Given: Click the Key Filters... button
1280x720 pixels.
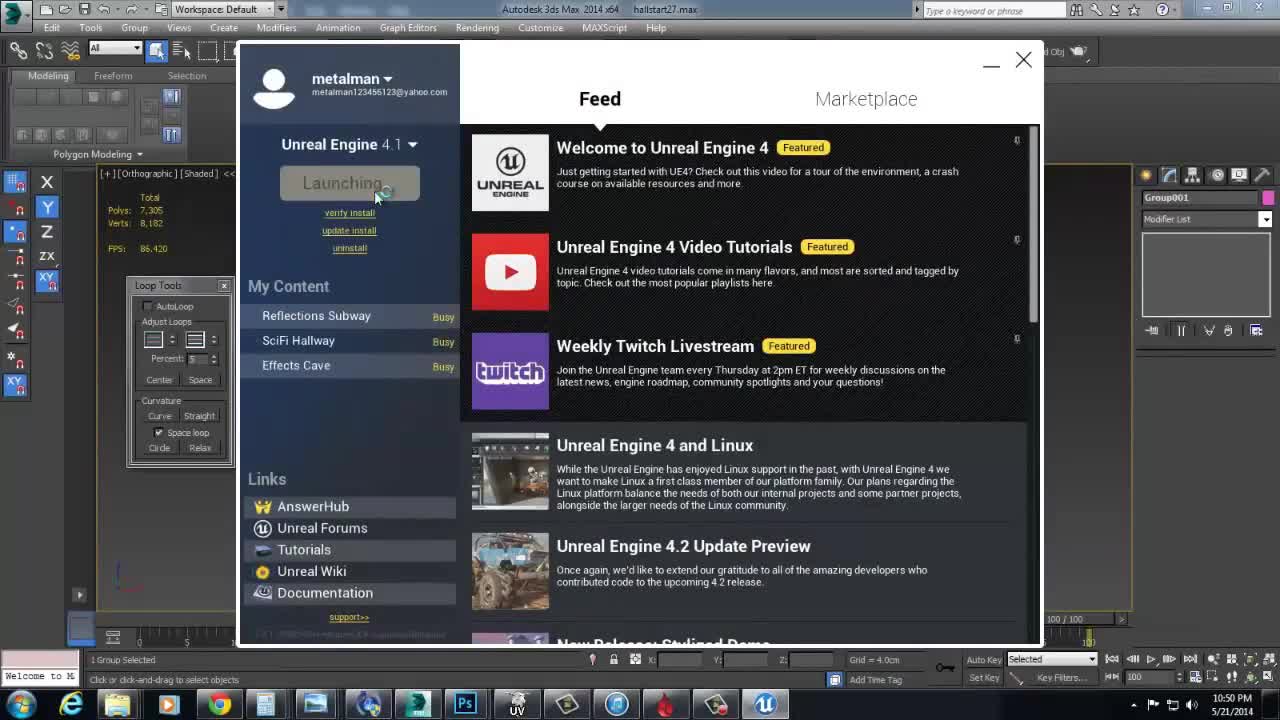Looking at the screenshot, I should point(1061,677).
